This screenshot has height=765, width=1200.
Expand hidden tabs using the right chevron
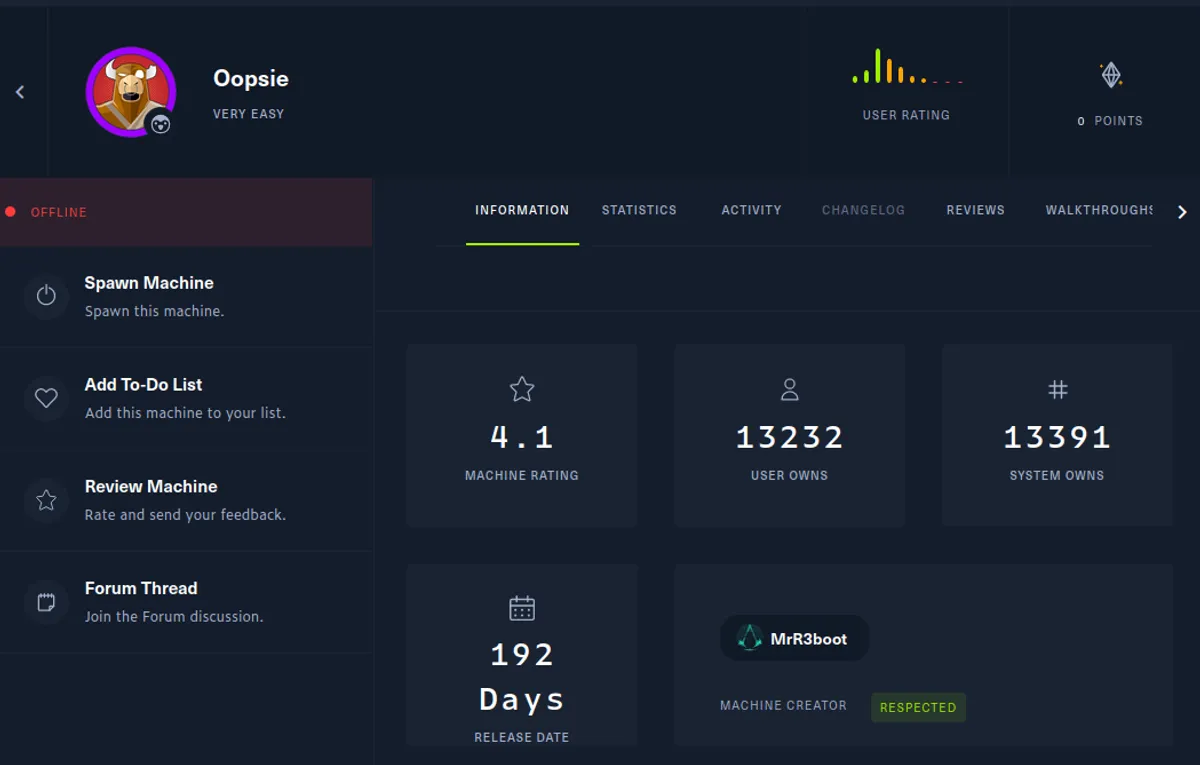pos(1182,212)
